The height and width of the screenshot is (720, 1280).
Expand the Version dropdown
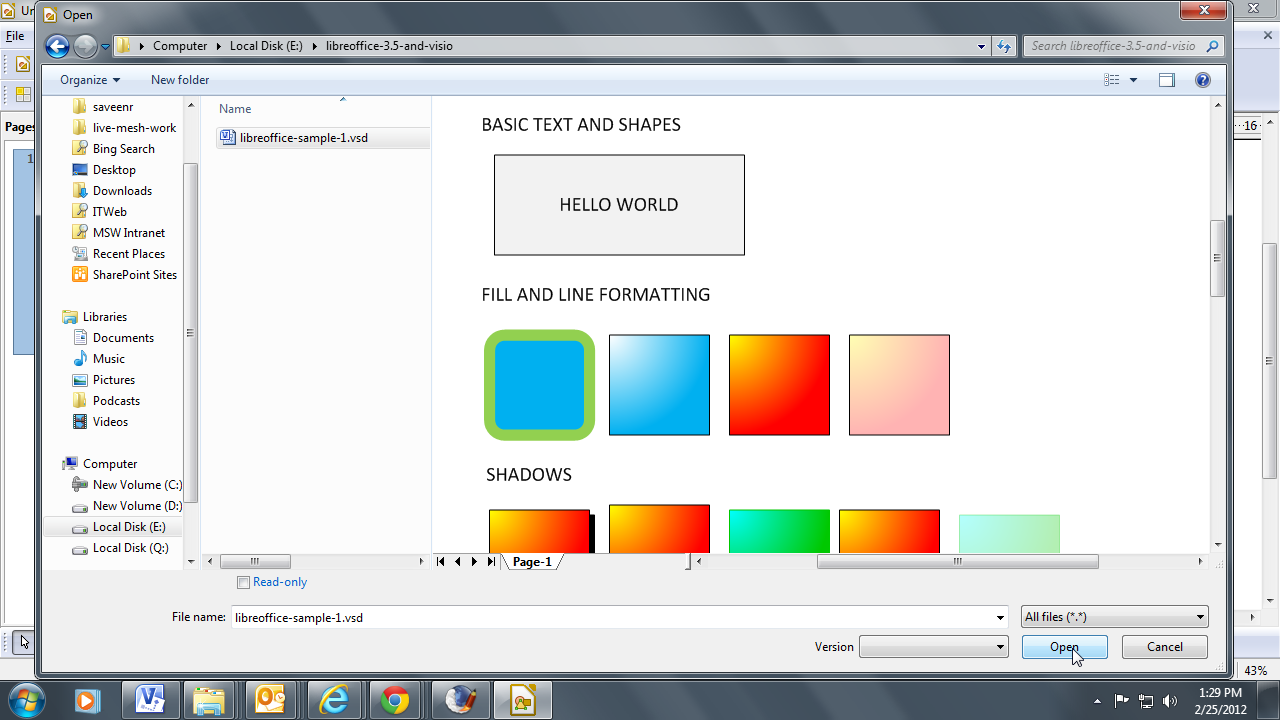point(933,647)
